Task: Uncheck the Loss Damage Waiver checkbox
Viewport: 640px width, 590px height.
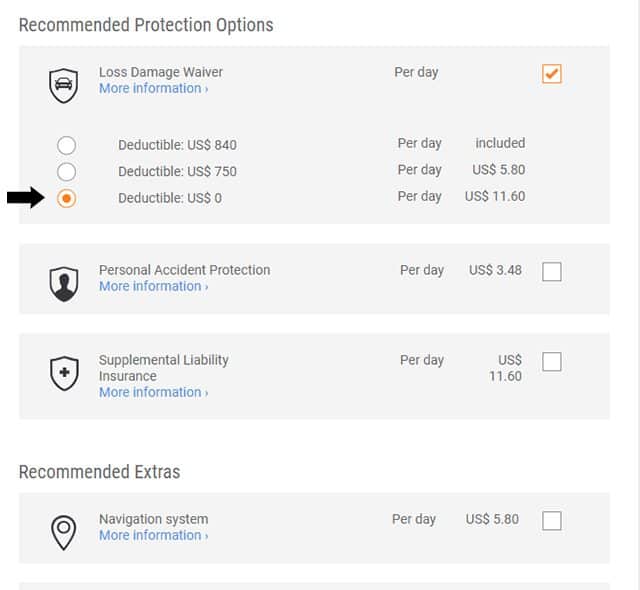Action: 552,74
